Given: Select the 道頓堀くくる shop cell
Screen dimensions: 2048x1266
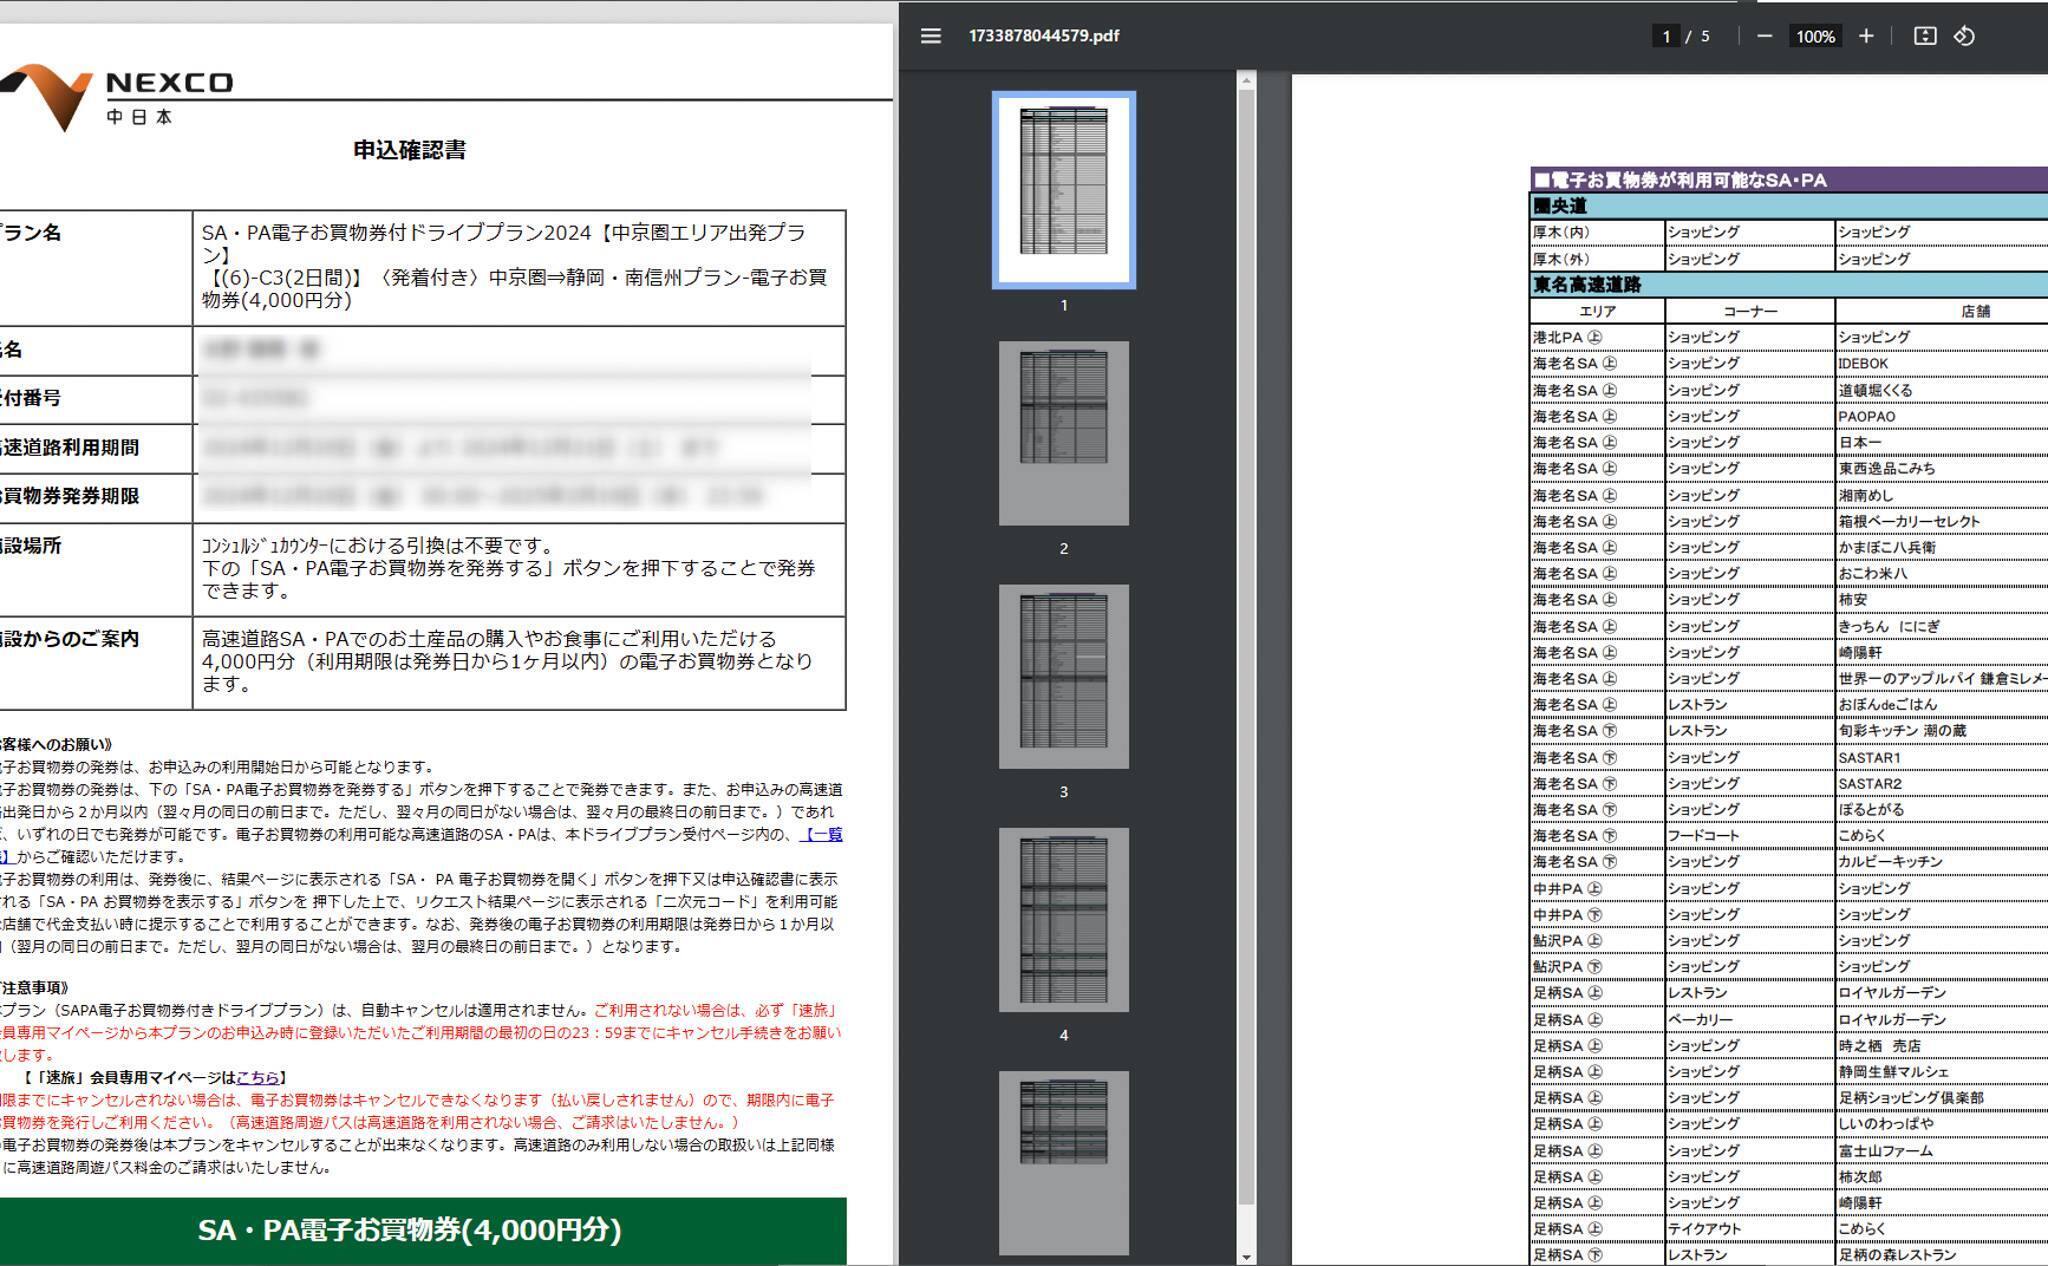Looking at the screenshot, I should 1942,390.
